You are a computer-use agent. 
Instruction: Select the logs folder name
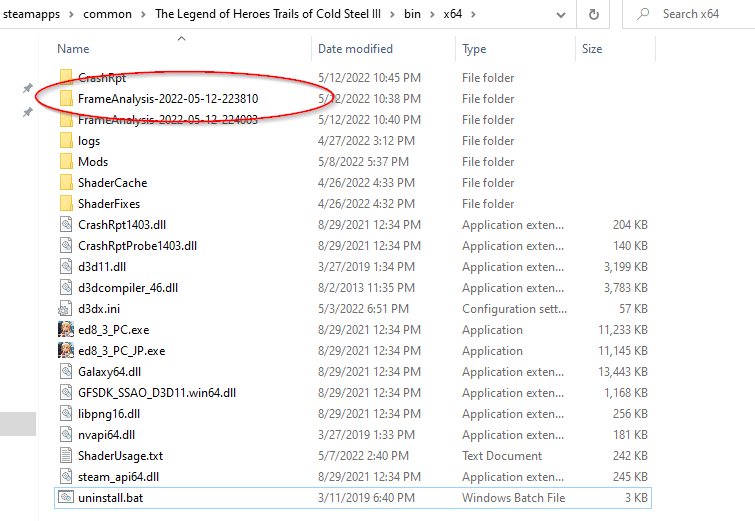pos(89,141)
